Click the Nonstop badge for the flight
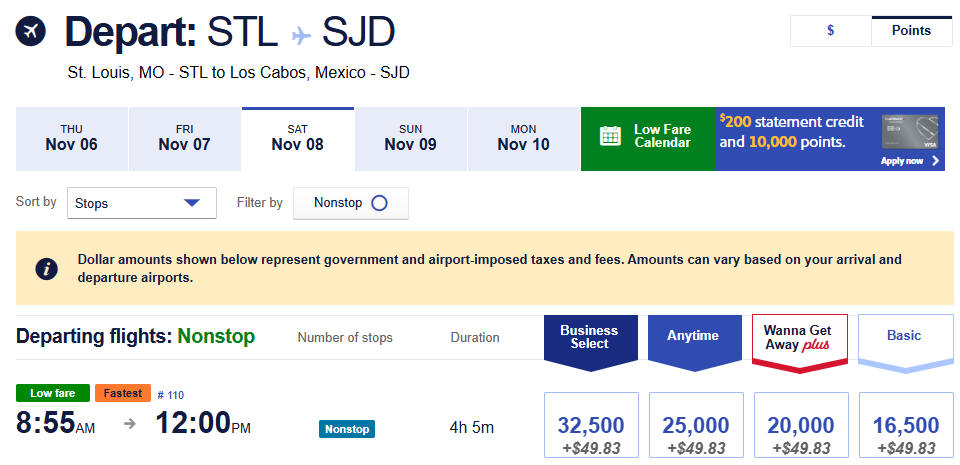The width and height of the screenshot is (960, 465). [x=346, y=429]
